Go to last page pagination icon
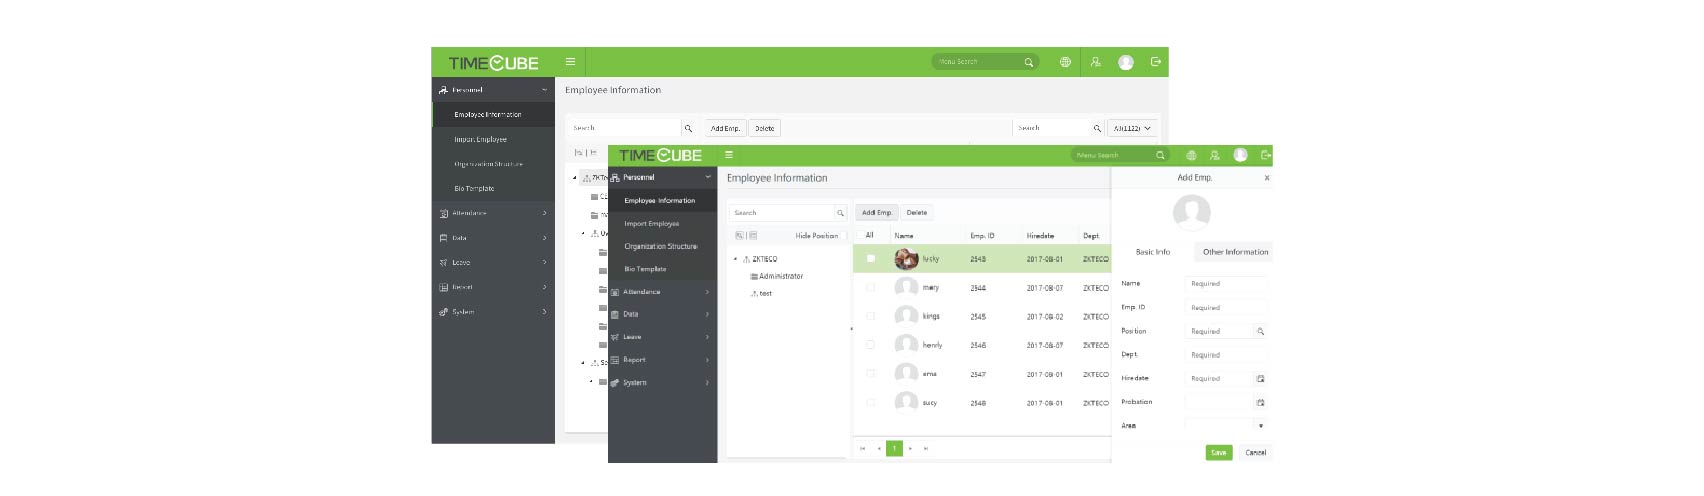This screenshot has width=1704, height=496. point(926,448)
